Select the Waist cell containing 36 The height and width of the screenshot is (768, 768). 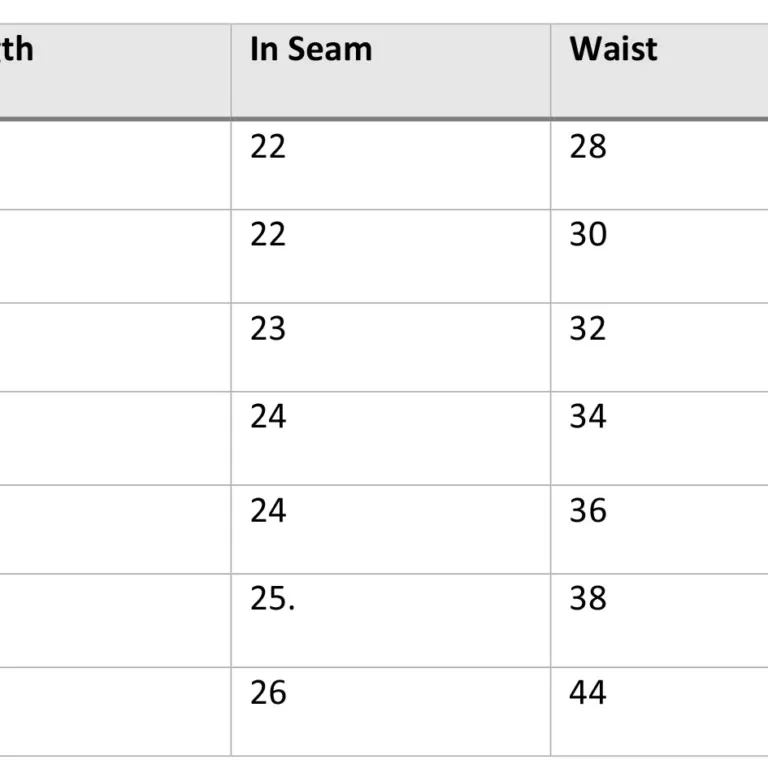(588, 511)
